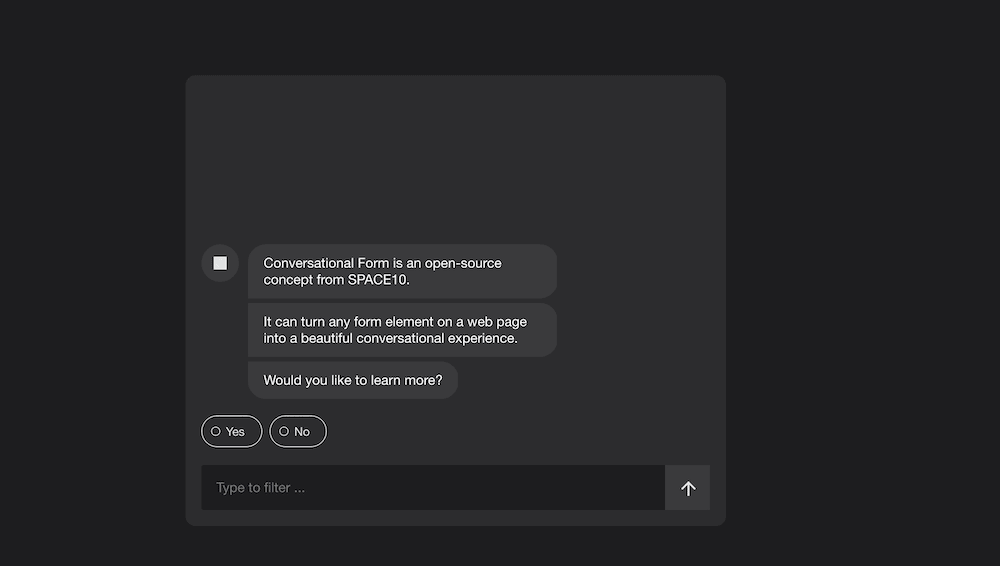Tick the circle indicator inside the No pill

point(284,431)
